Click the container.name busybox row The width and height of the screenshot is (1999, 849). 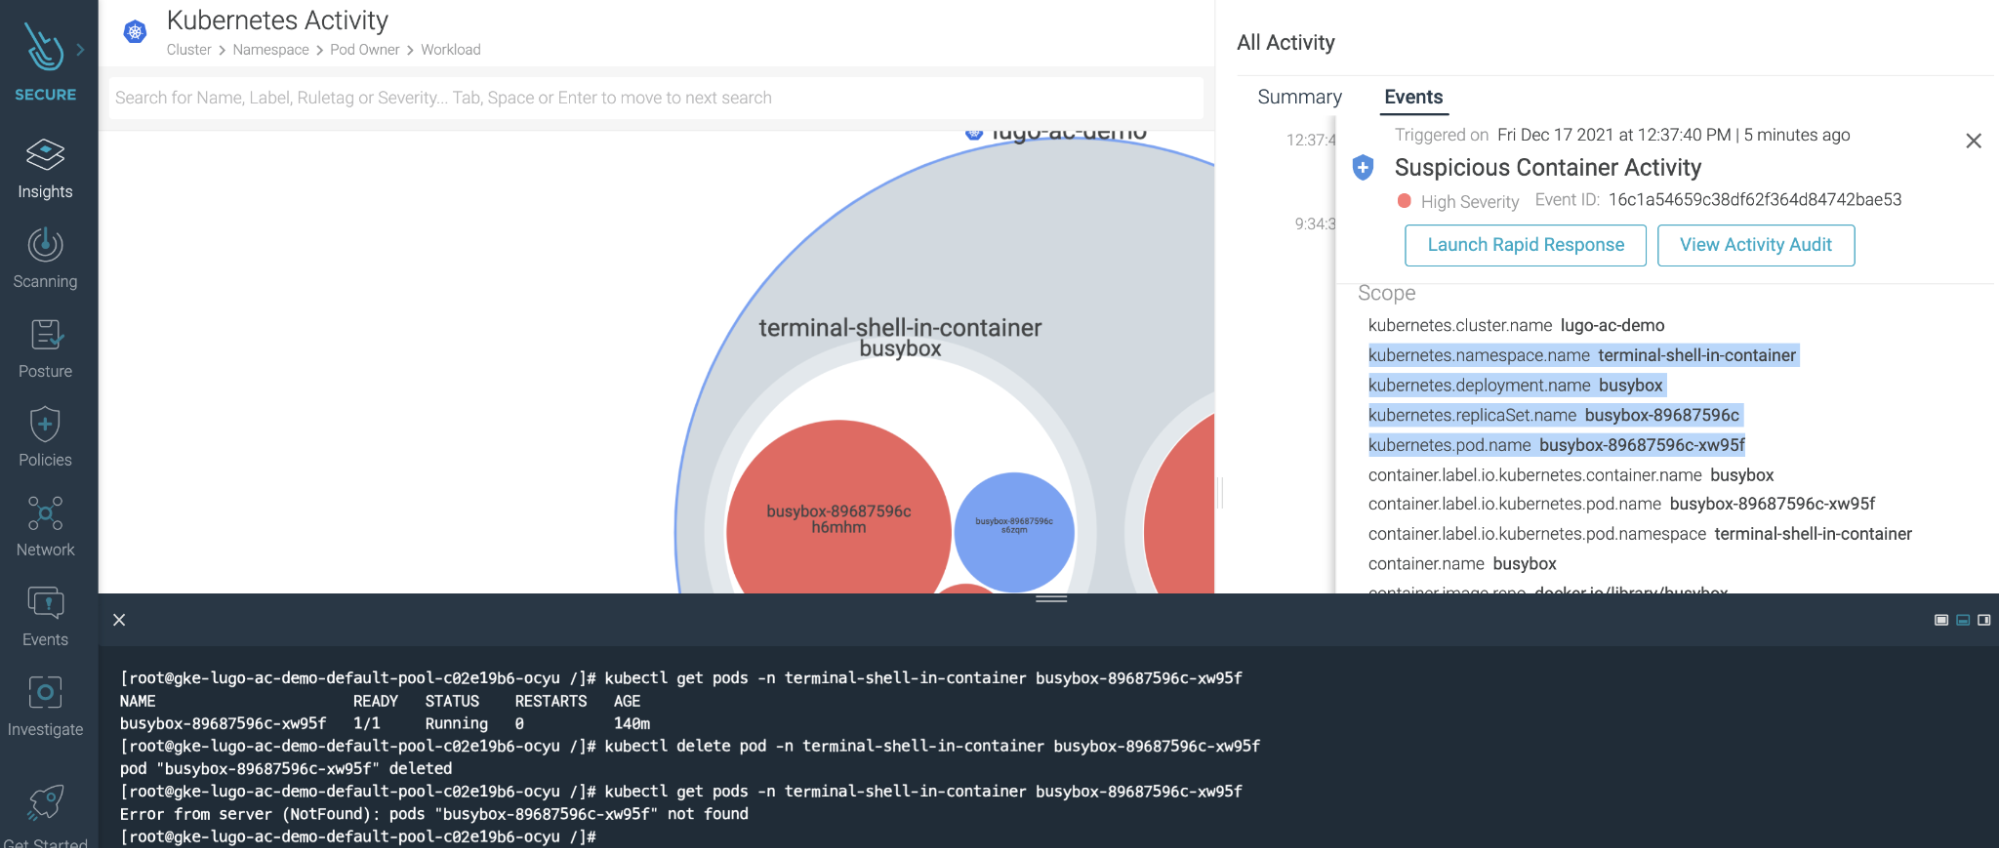coord(1462,564)
